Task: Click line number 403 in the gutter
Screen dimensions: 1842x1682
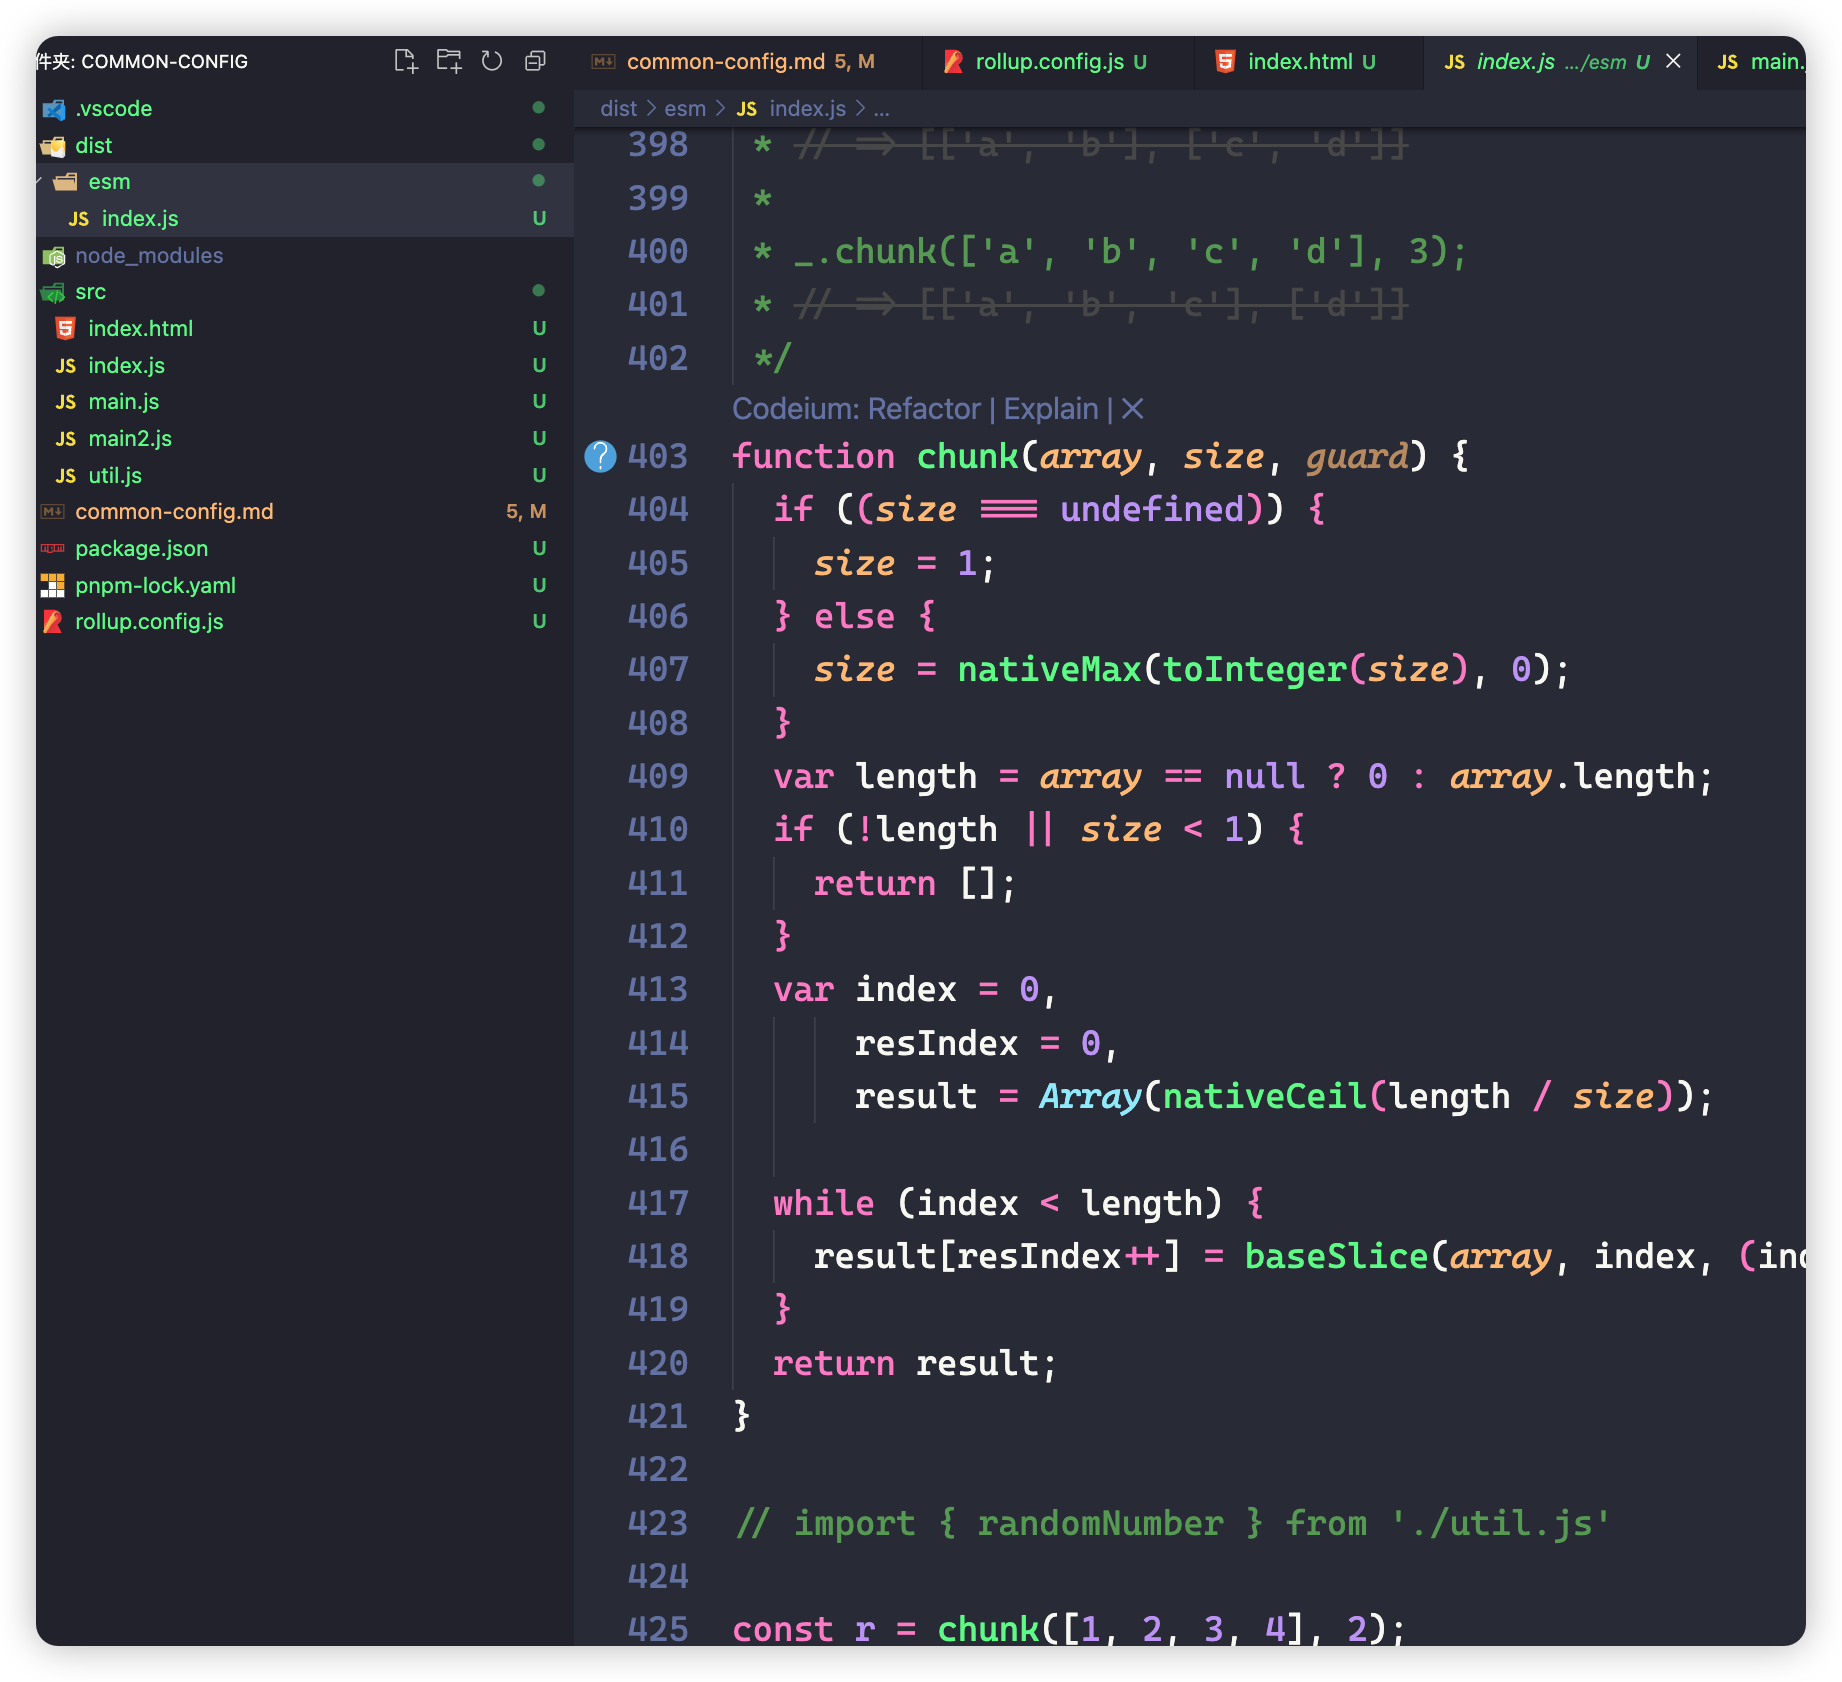Action: tap(658, 456)
